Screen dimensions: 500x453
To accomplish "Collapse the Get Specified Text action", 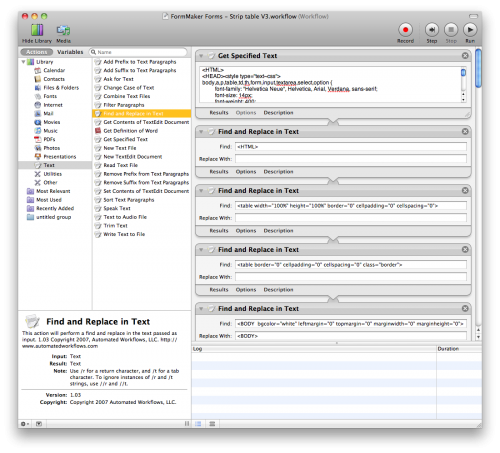I will 201,56.
